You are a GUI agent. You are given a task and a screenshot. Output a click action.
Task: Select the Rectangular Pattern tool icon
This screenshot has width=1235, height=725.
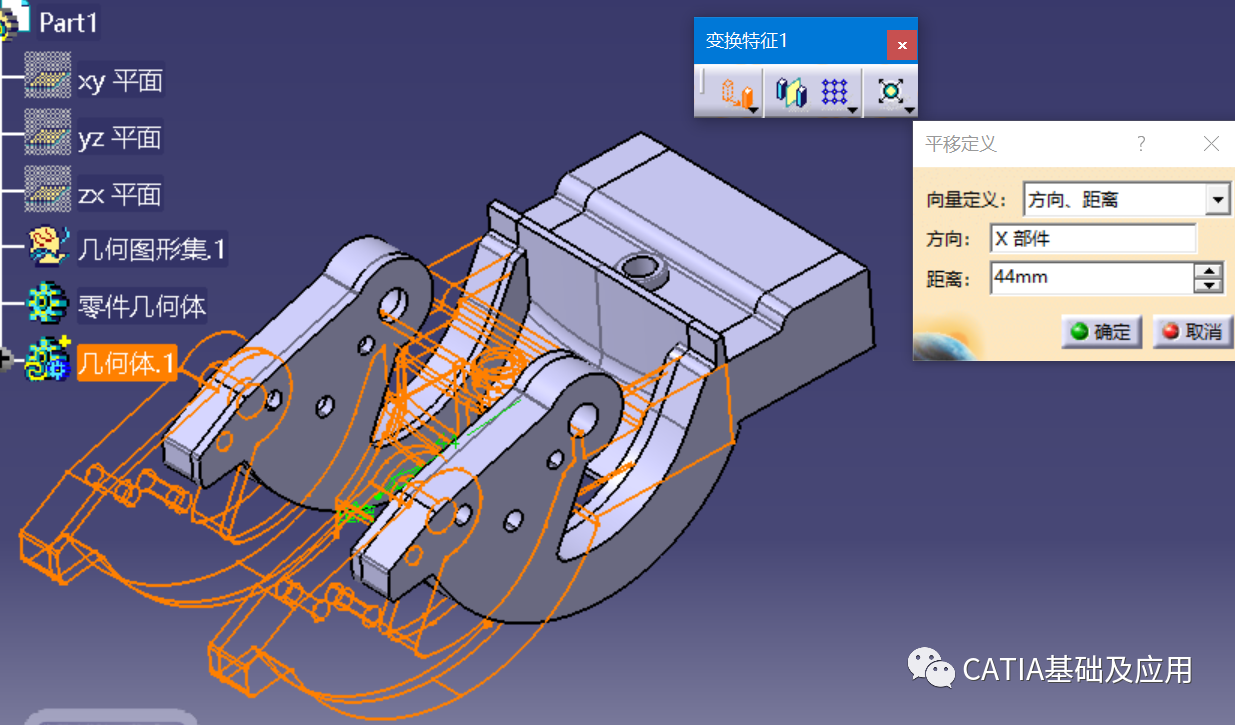[x=833, y=93]
